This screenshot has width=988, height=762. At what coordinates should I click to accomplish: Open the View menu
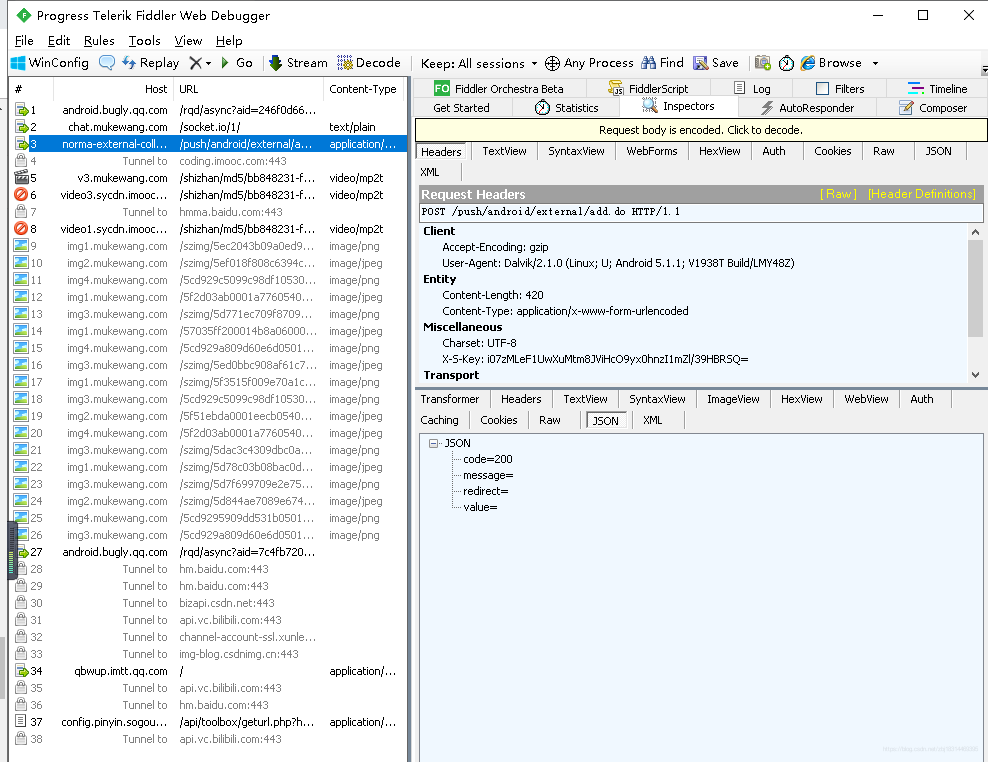pos(188,40)
